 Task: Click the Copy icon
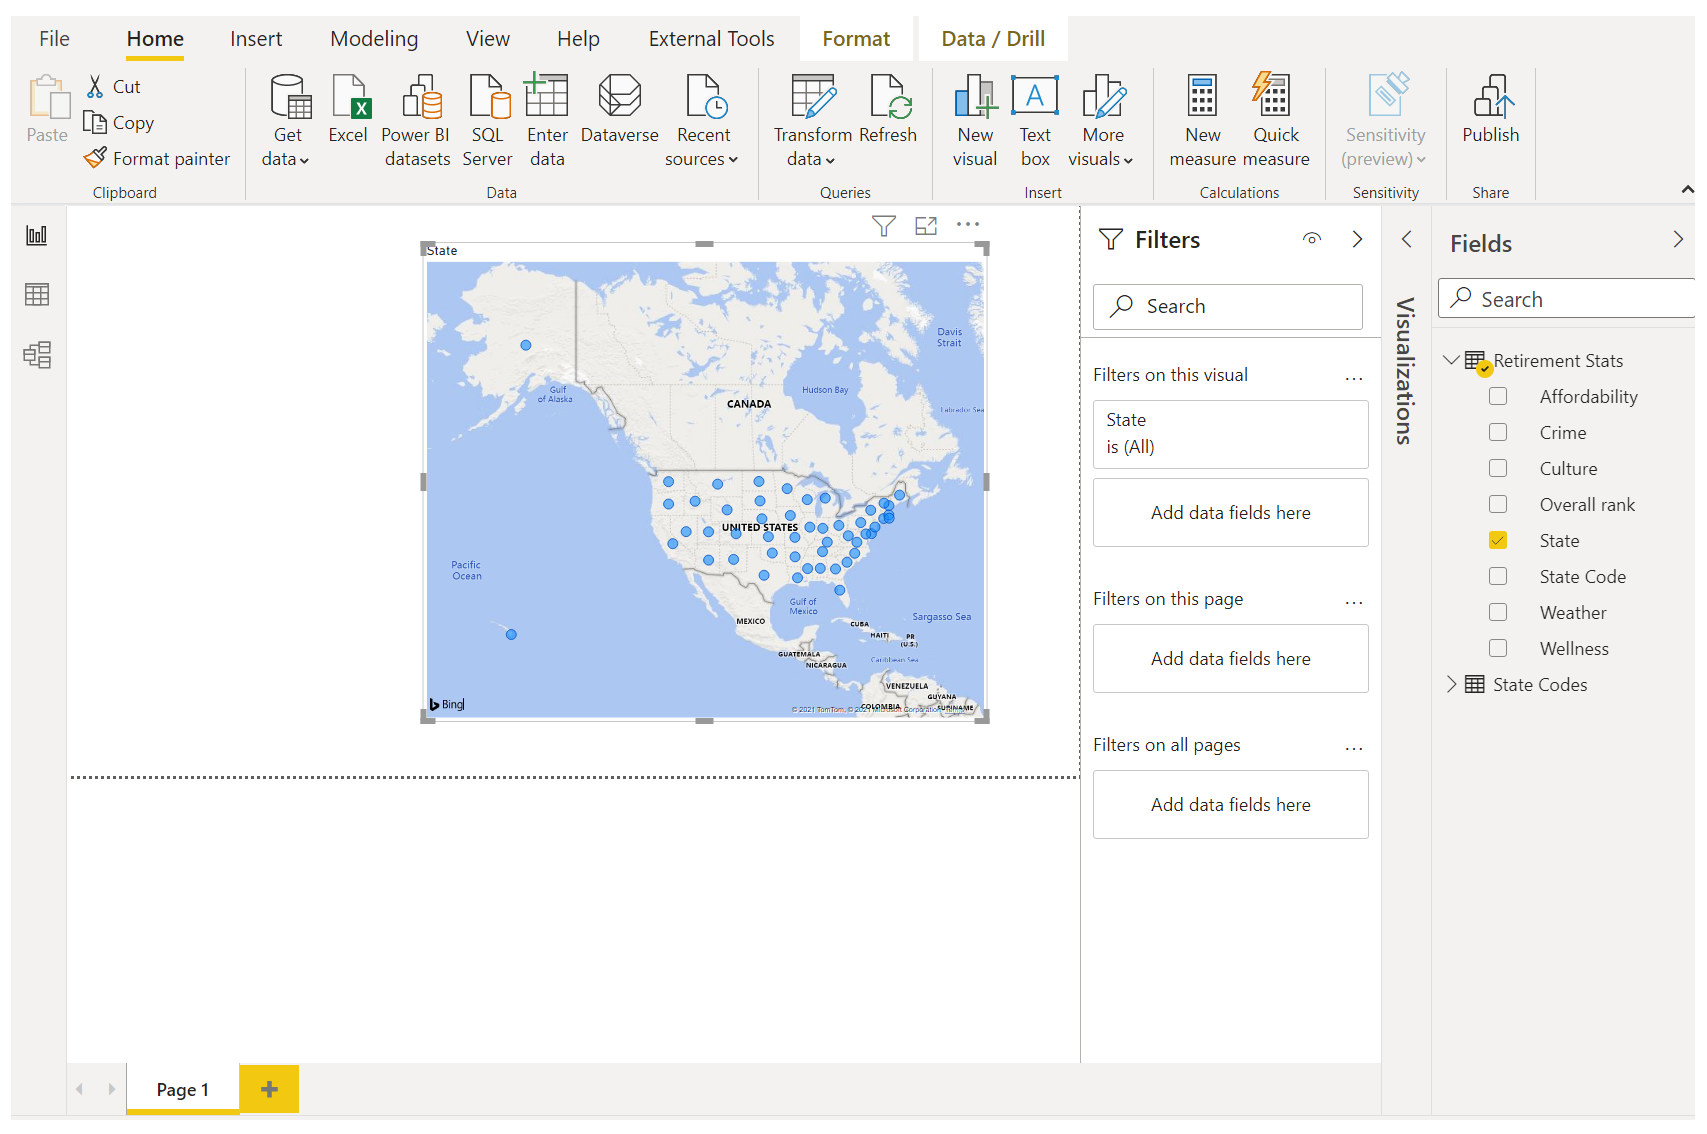coord(95,122)
